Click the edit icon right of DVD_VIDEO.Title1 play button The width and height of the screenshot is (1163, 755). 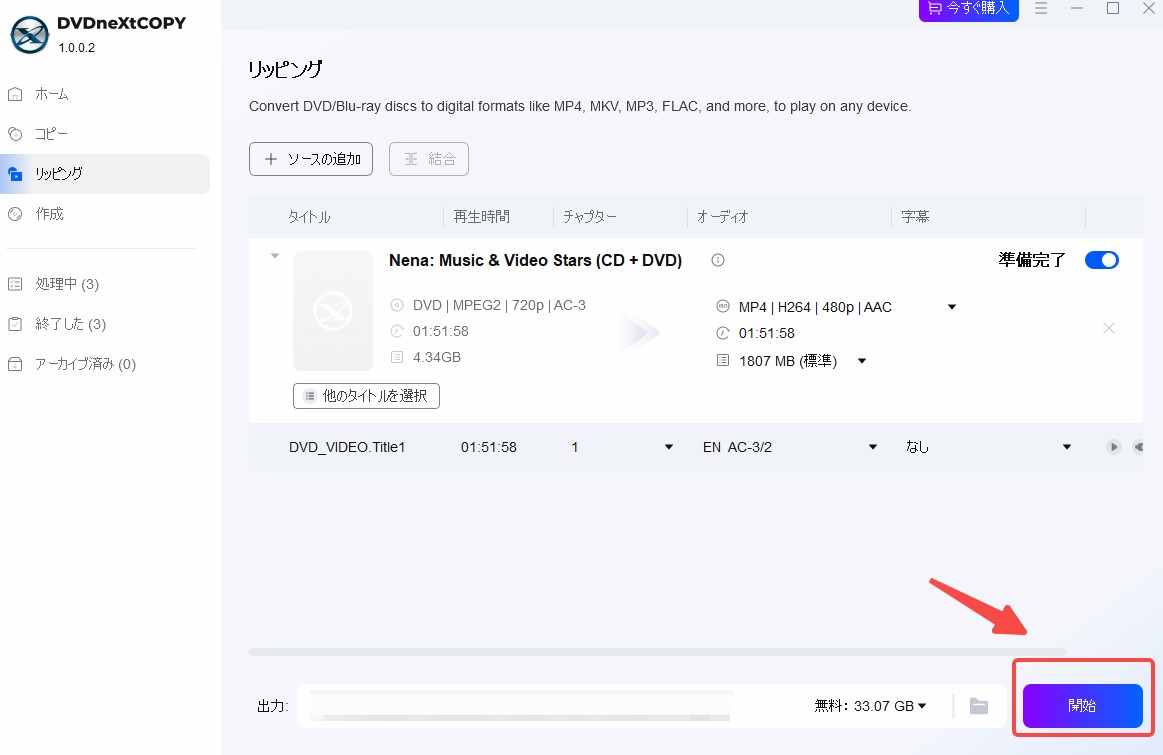click(x=1138, y=447)
